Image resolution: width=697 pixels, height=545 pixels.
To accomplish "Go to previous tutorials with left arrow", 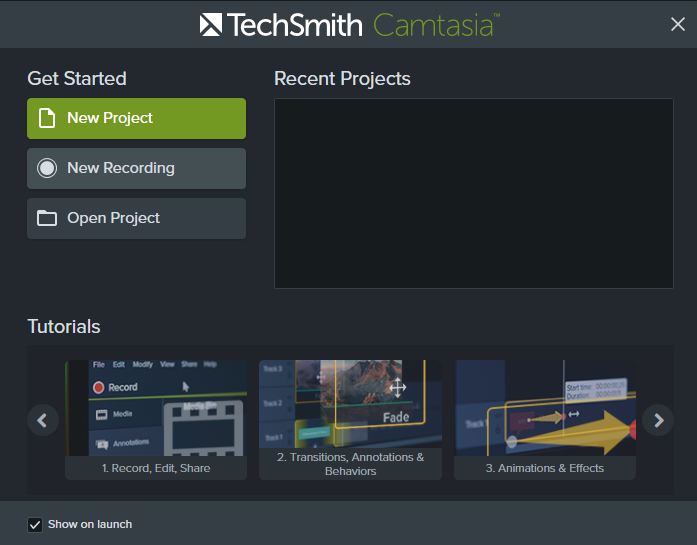I will pos(43,420).
